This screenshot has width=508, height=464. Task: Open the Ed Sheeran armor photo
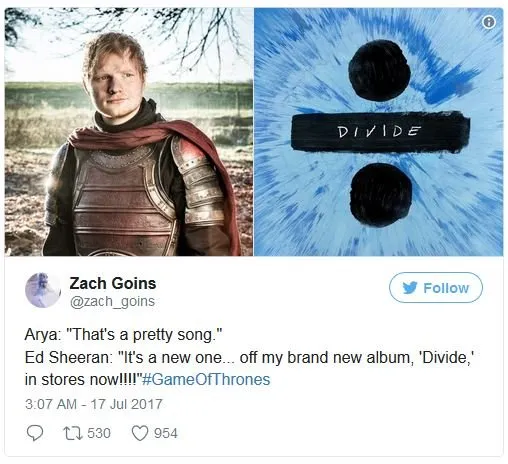[129, 132]
